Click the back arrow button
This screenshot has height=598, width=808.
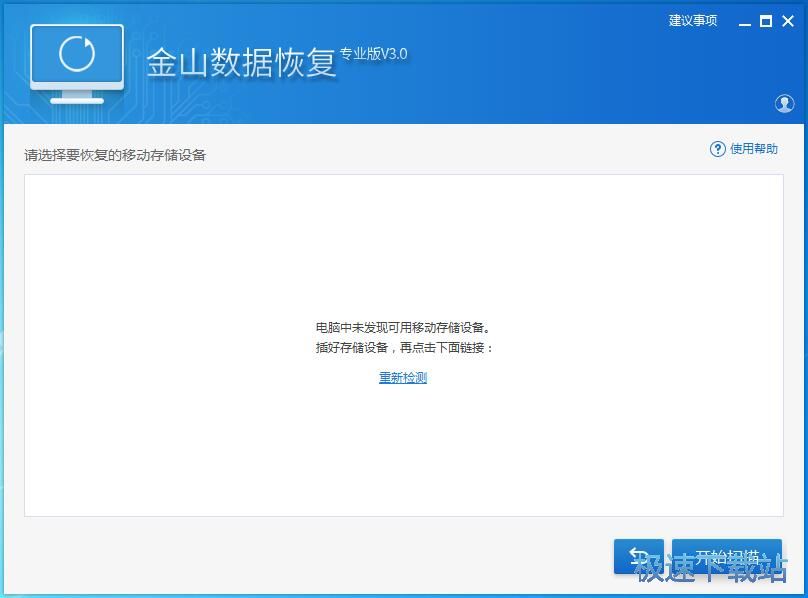(x=638, y=556)
